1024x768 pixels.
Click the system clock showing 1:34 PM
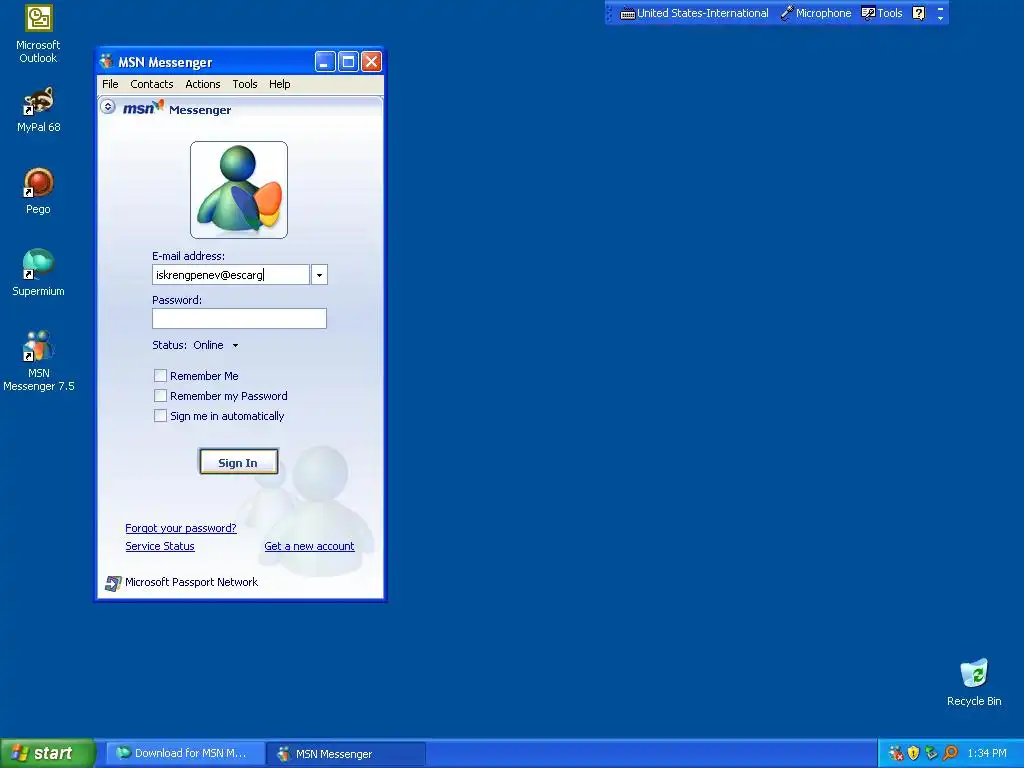pos(987,754)
